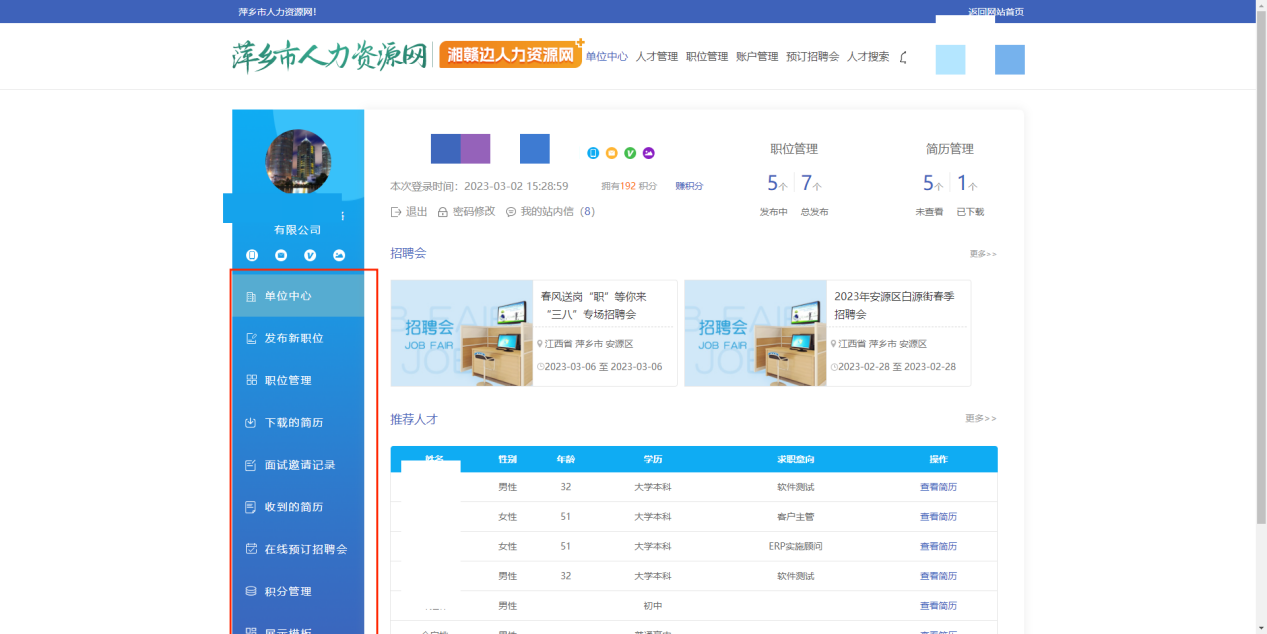
Task: Click the 密码修改 link
Action: pyautogui.click(x=474, y=212)
